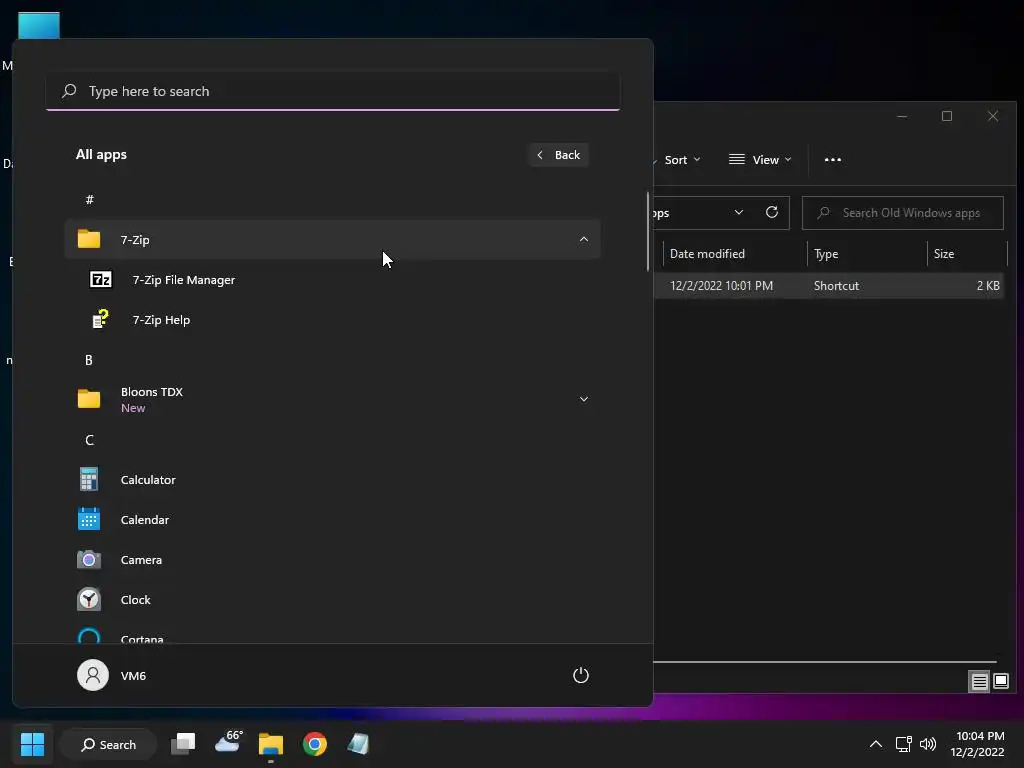Image resolution: width=1024 pixels, height=768 pixels.
Task: Collapse the 7-Zip folder
Action: tap(584, 240)
